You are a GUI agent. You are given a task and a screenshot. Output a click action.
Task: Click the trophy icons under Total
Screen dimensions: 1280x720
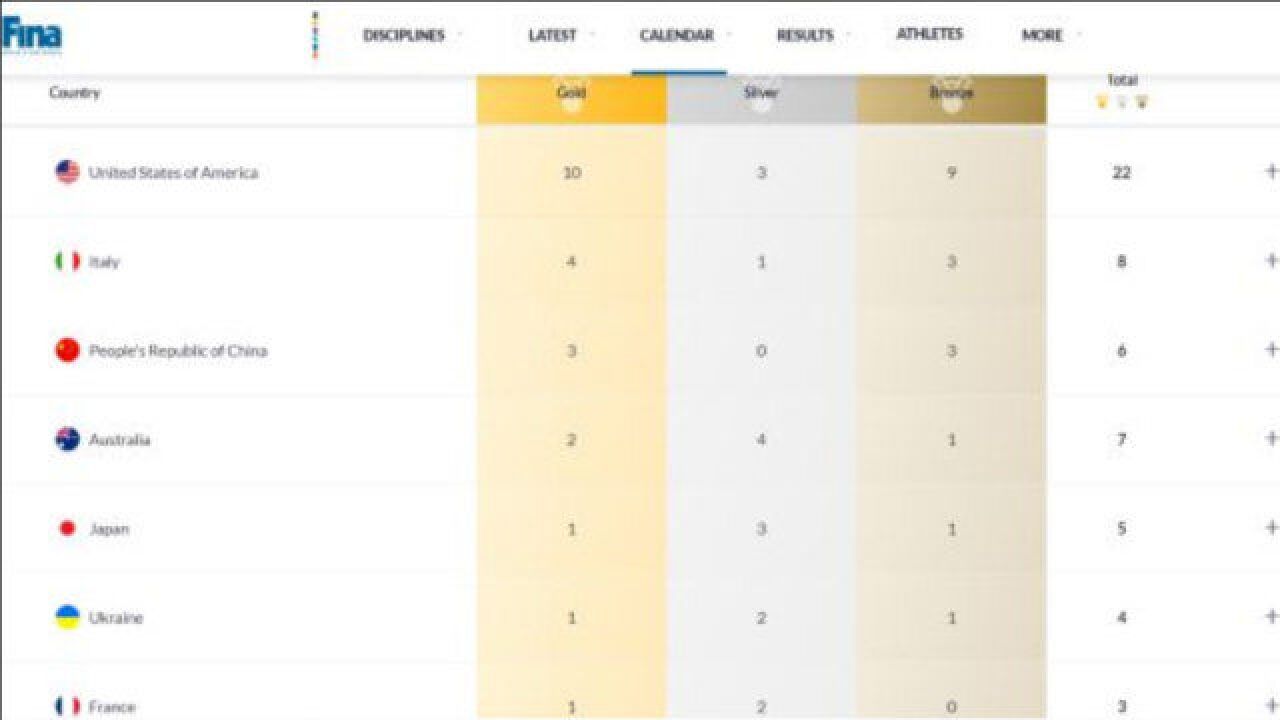[1122, 102]
